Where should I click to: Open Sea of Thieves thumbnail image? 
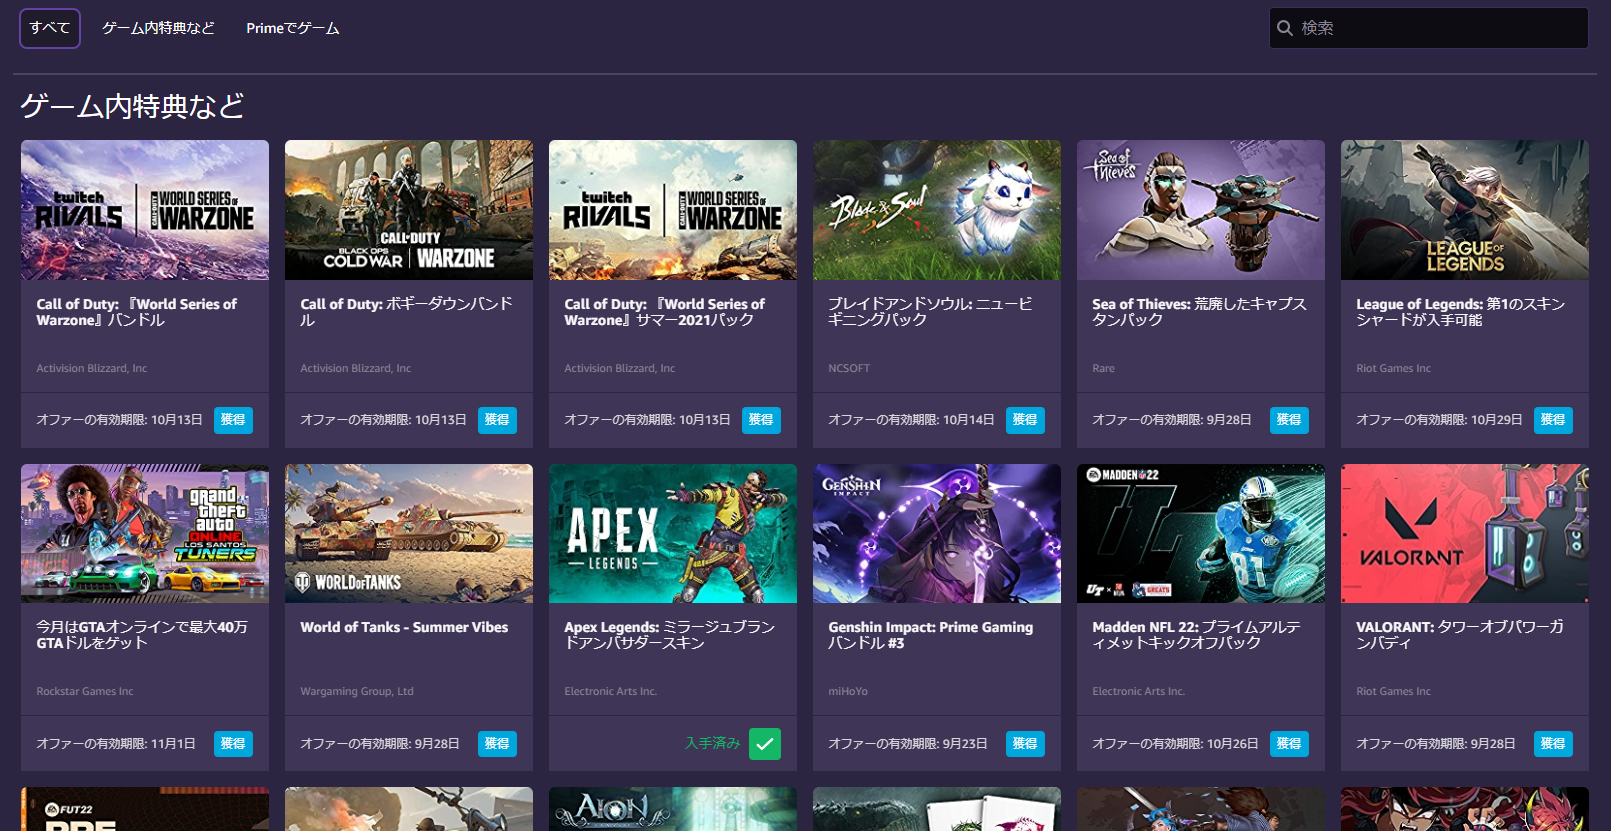coord(1201,210)
